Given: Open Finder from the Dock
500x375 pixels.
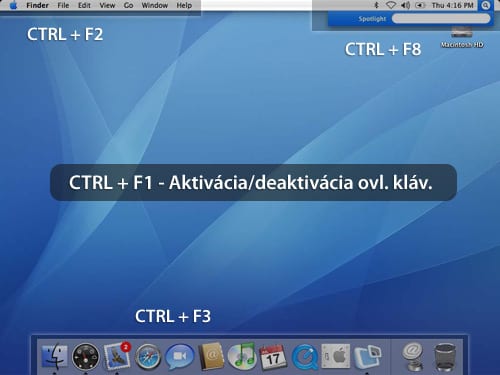Looking at the screenshot, I should pyautogui.click(x=54, y=356).
